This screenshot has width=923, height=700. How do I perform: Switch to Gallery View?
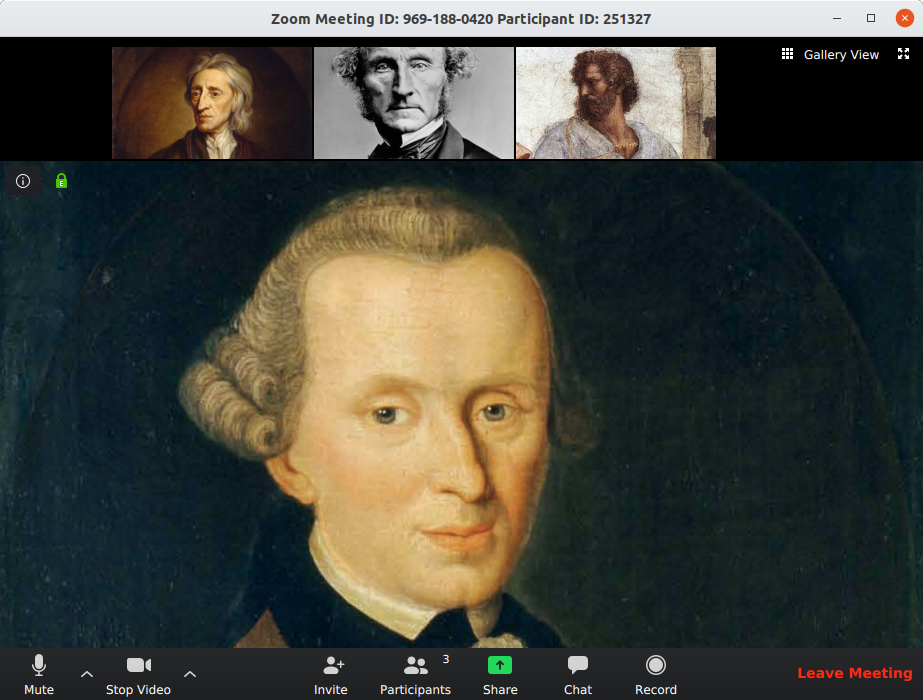coord(830,55)
